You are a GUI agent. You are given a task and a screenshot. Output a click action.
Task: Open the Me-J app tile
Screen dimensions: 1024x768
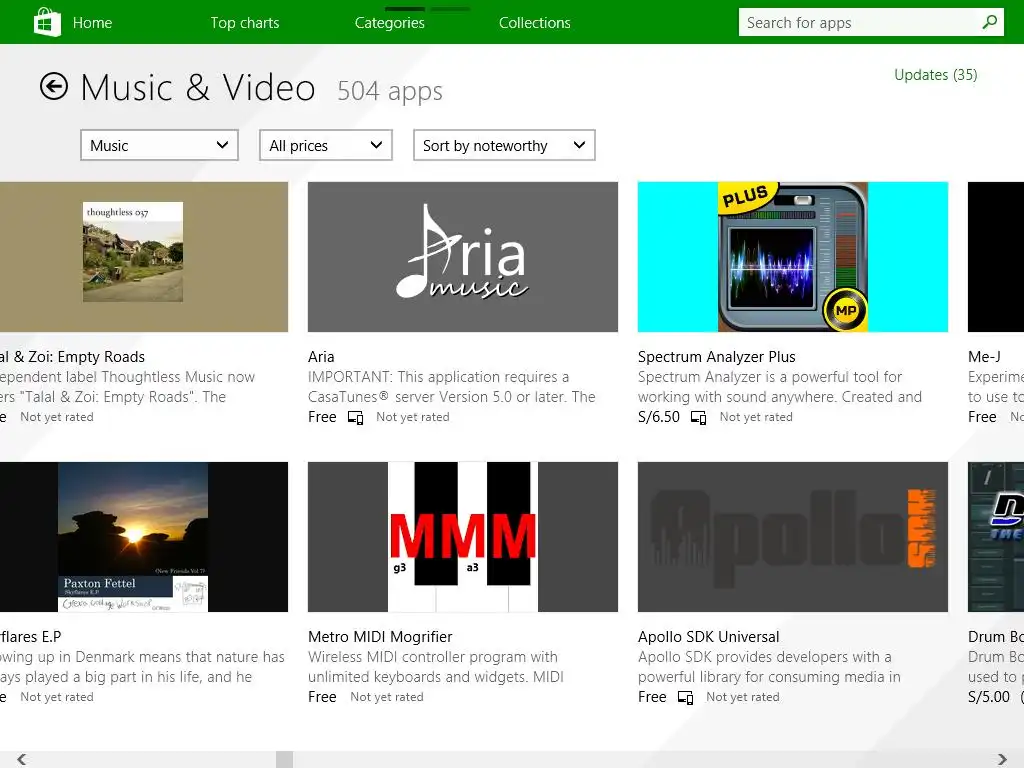996,257
